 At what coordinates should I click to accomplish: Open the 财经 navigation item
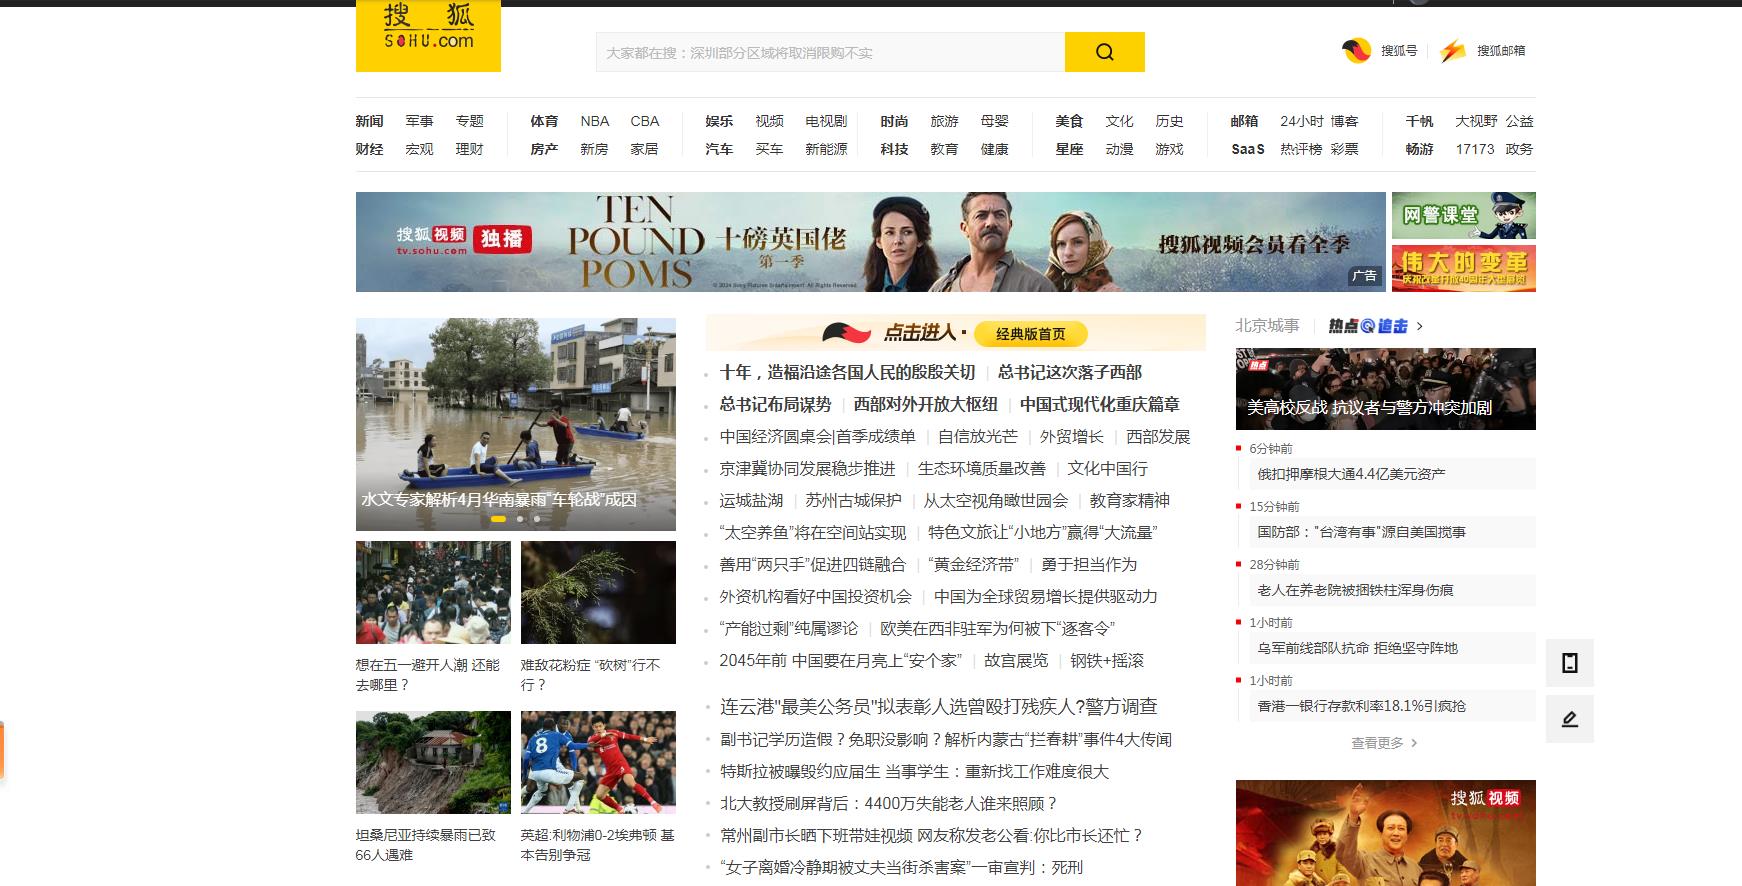[x=369, y=149]
